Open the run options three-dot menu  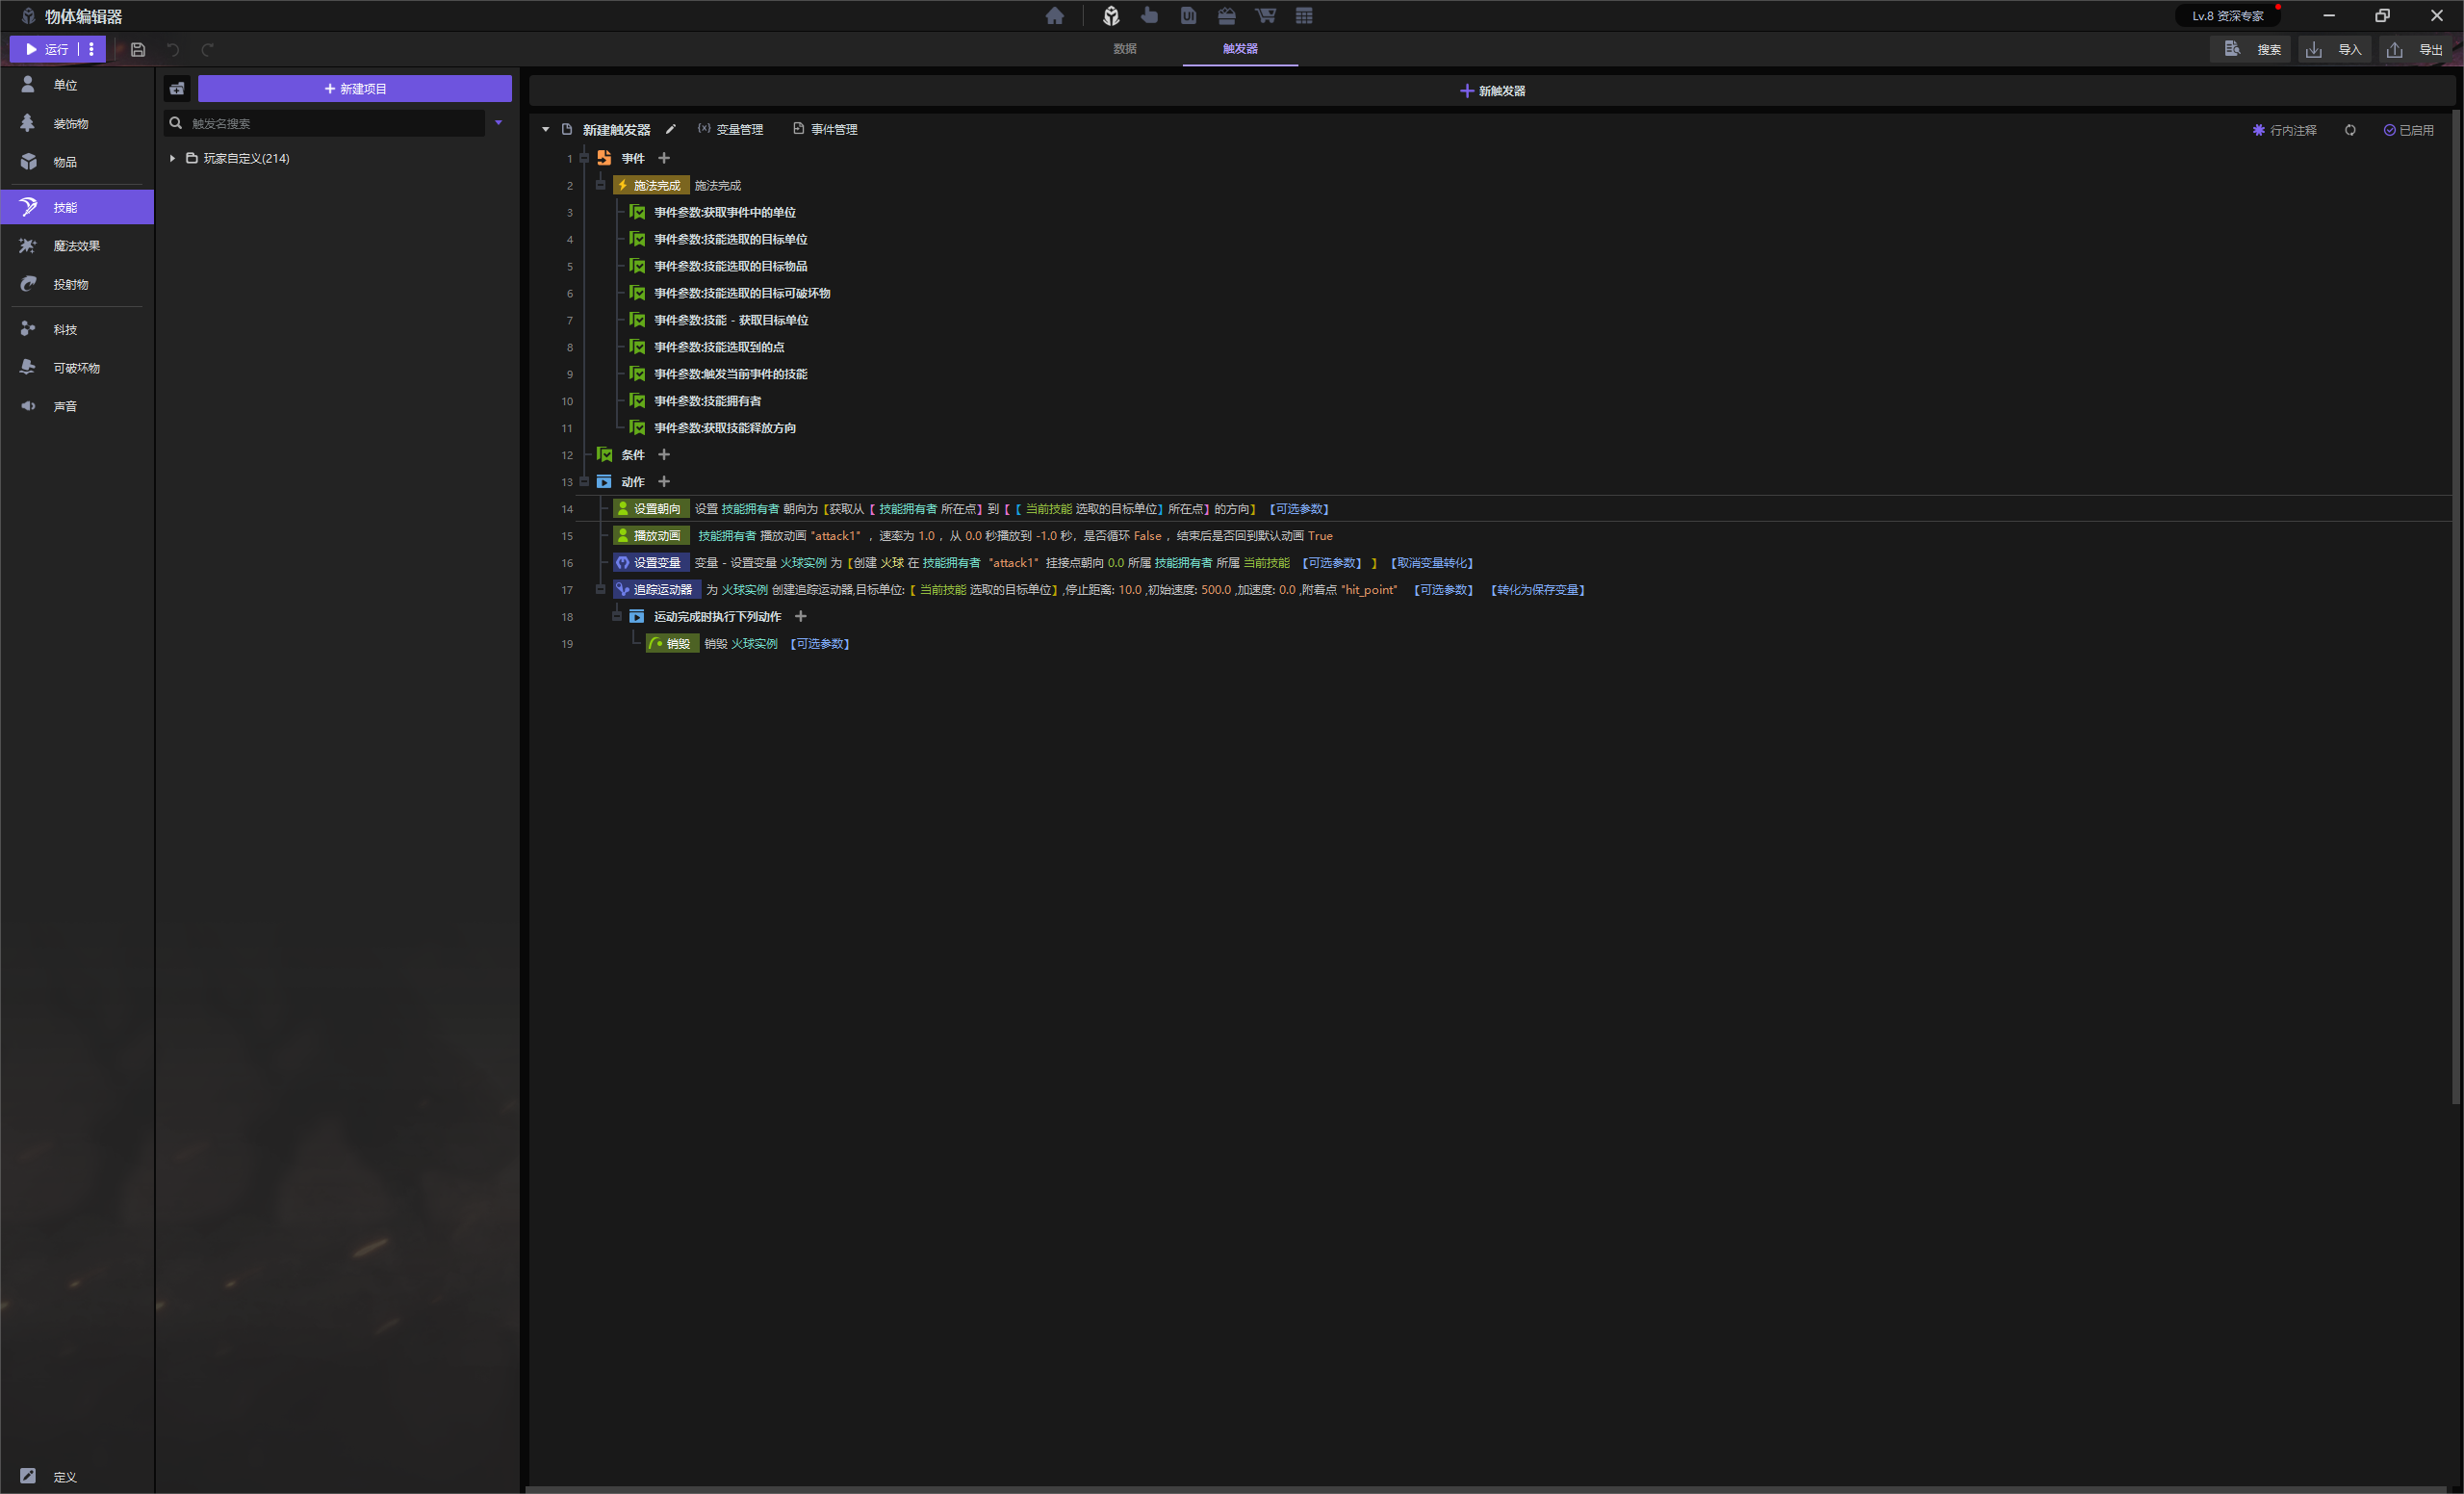click(91, 49)
